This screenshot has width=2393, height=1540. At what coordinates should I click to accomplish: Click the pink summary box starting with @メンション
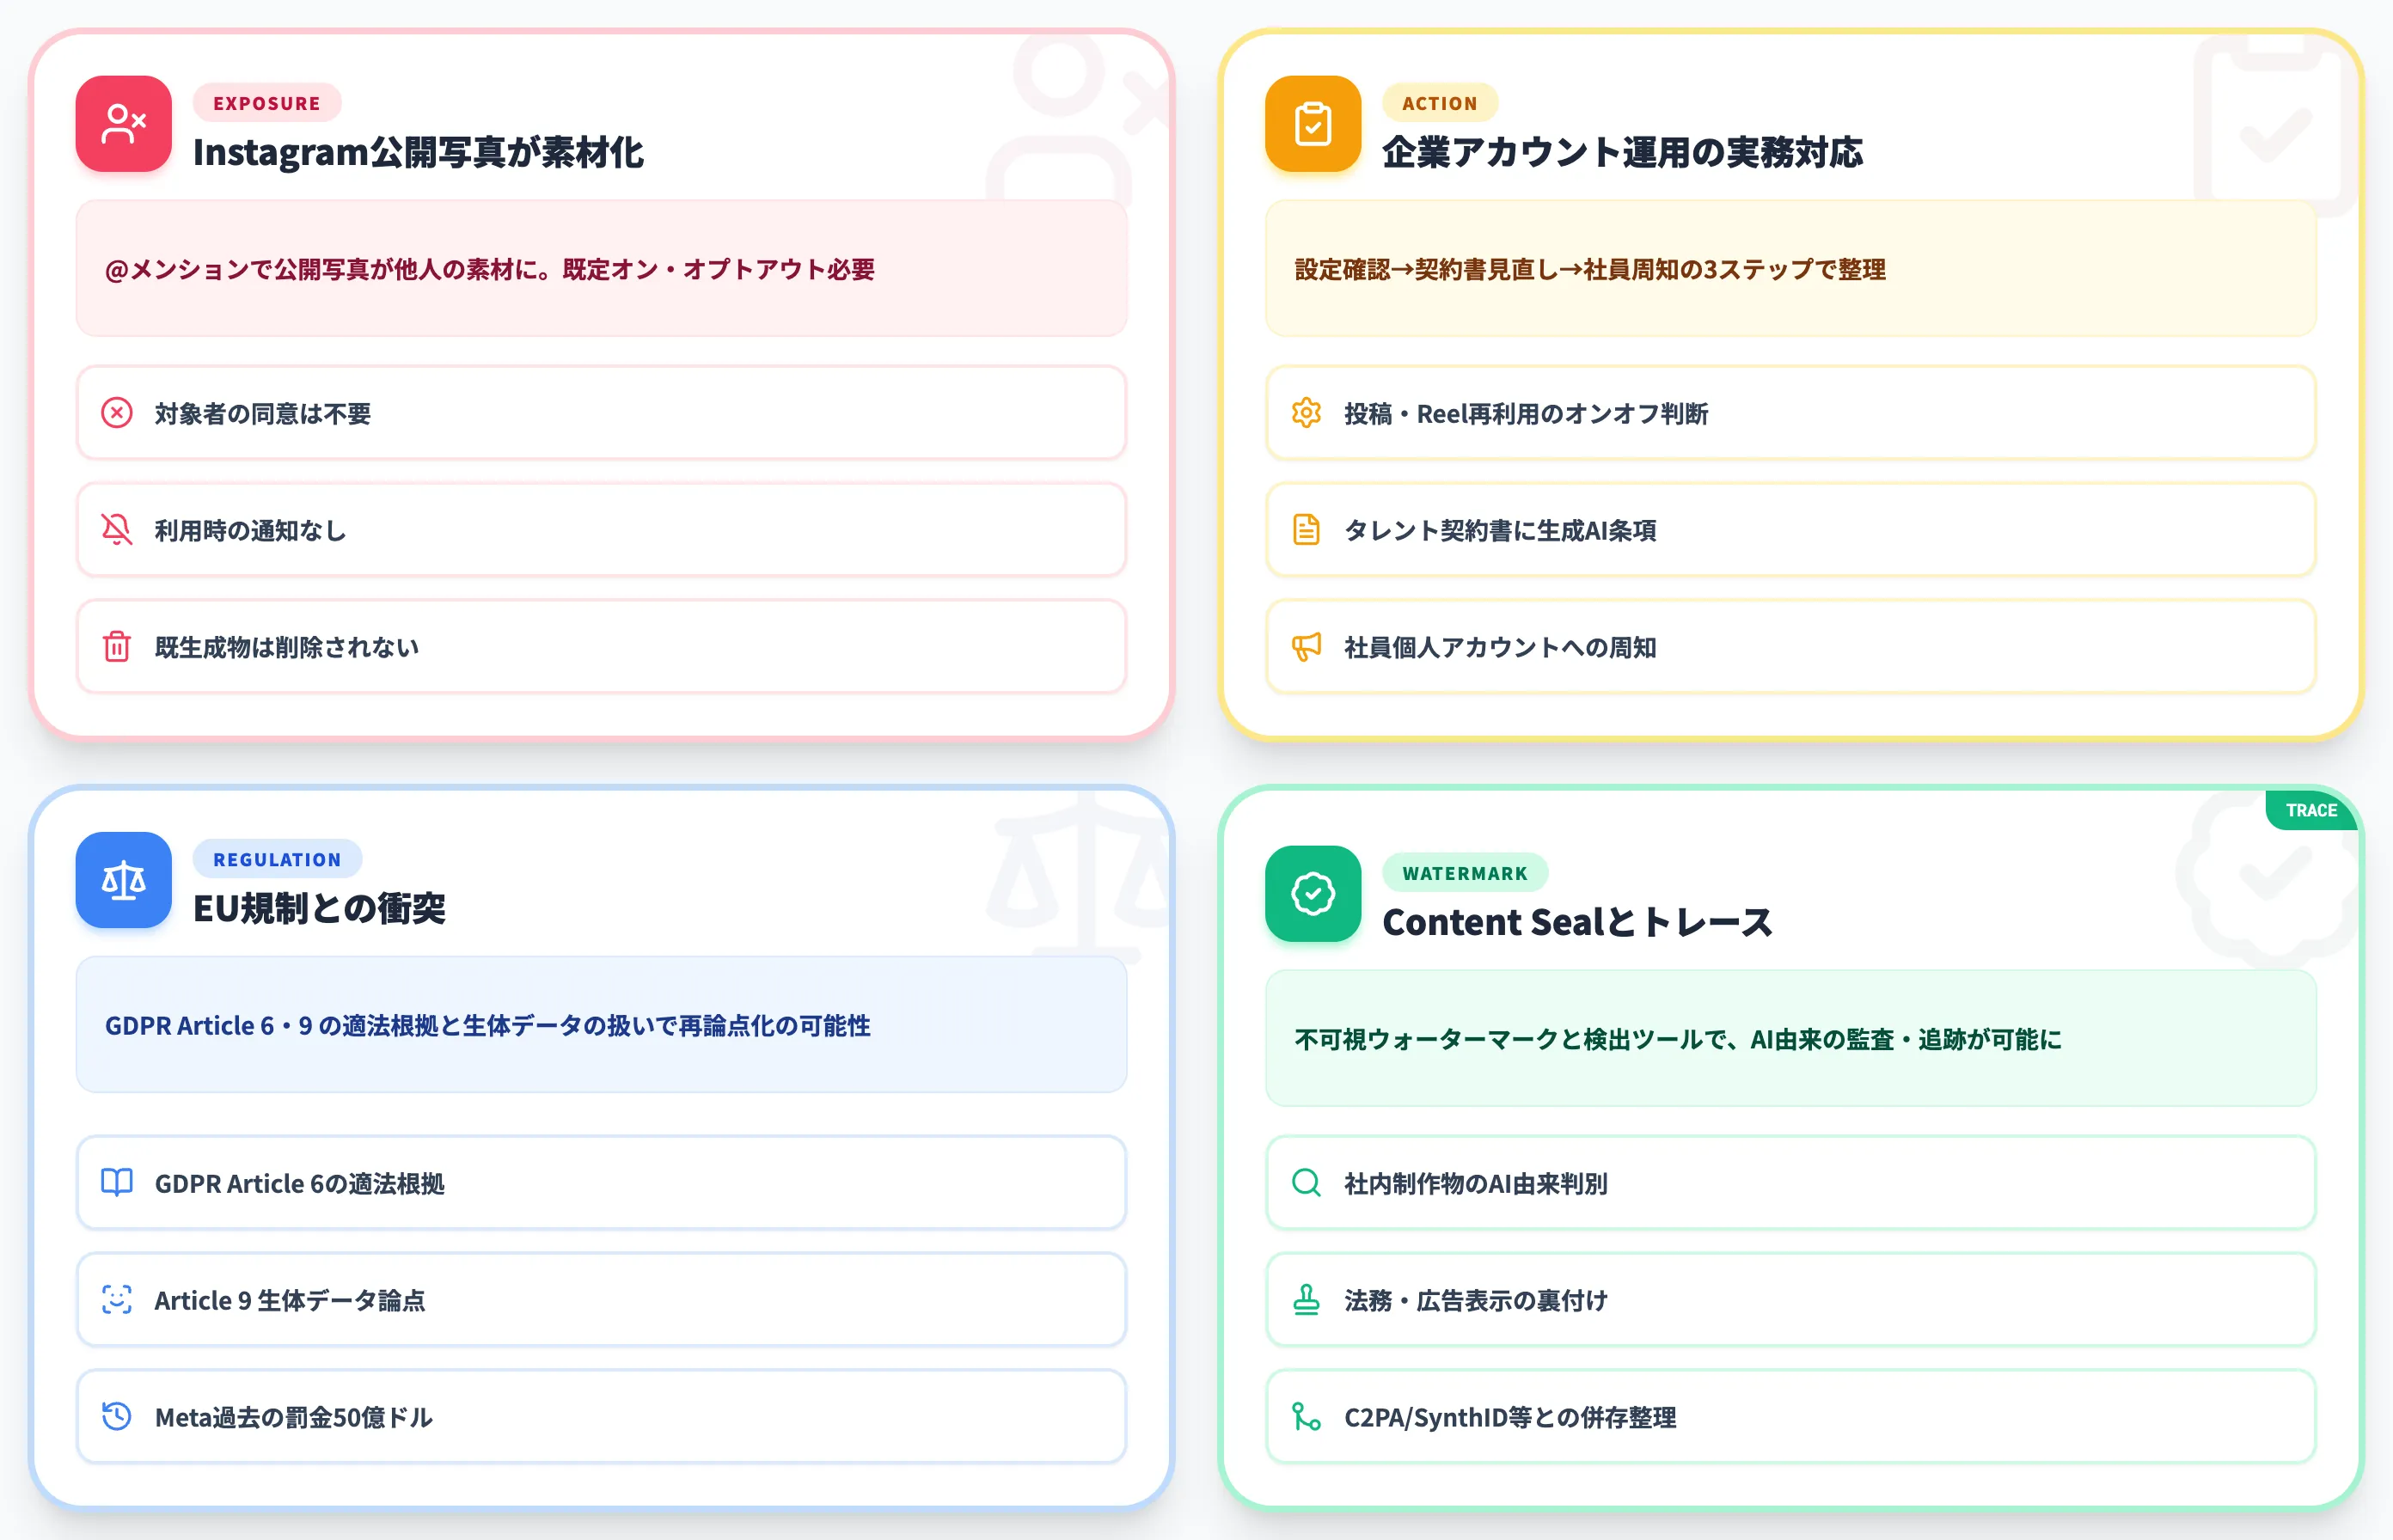(602, 268)
